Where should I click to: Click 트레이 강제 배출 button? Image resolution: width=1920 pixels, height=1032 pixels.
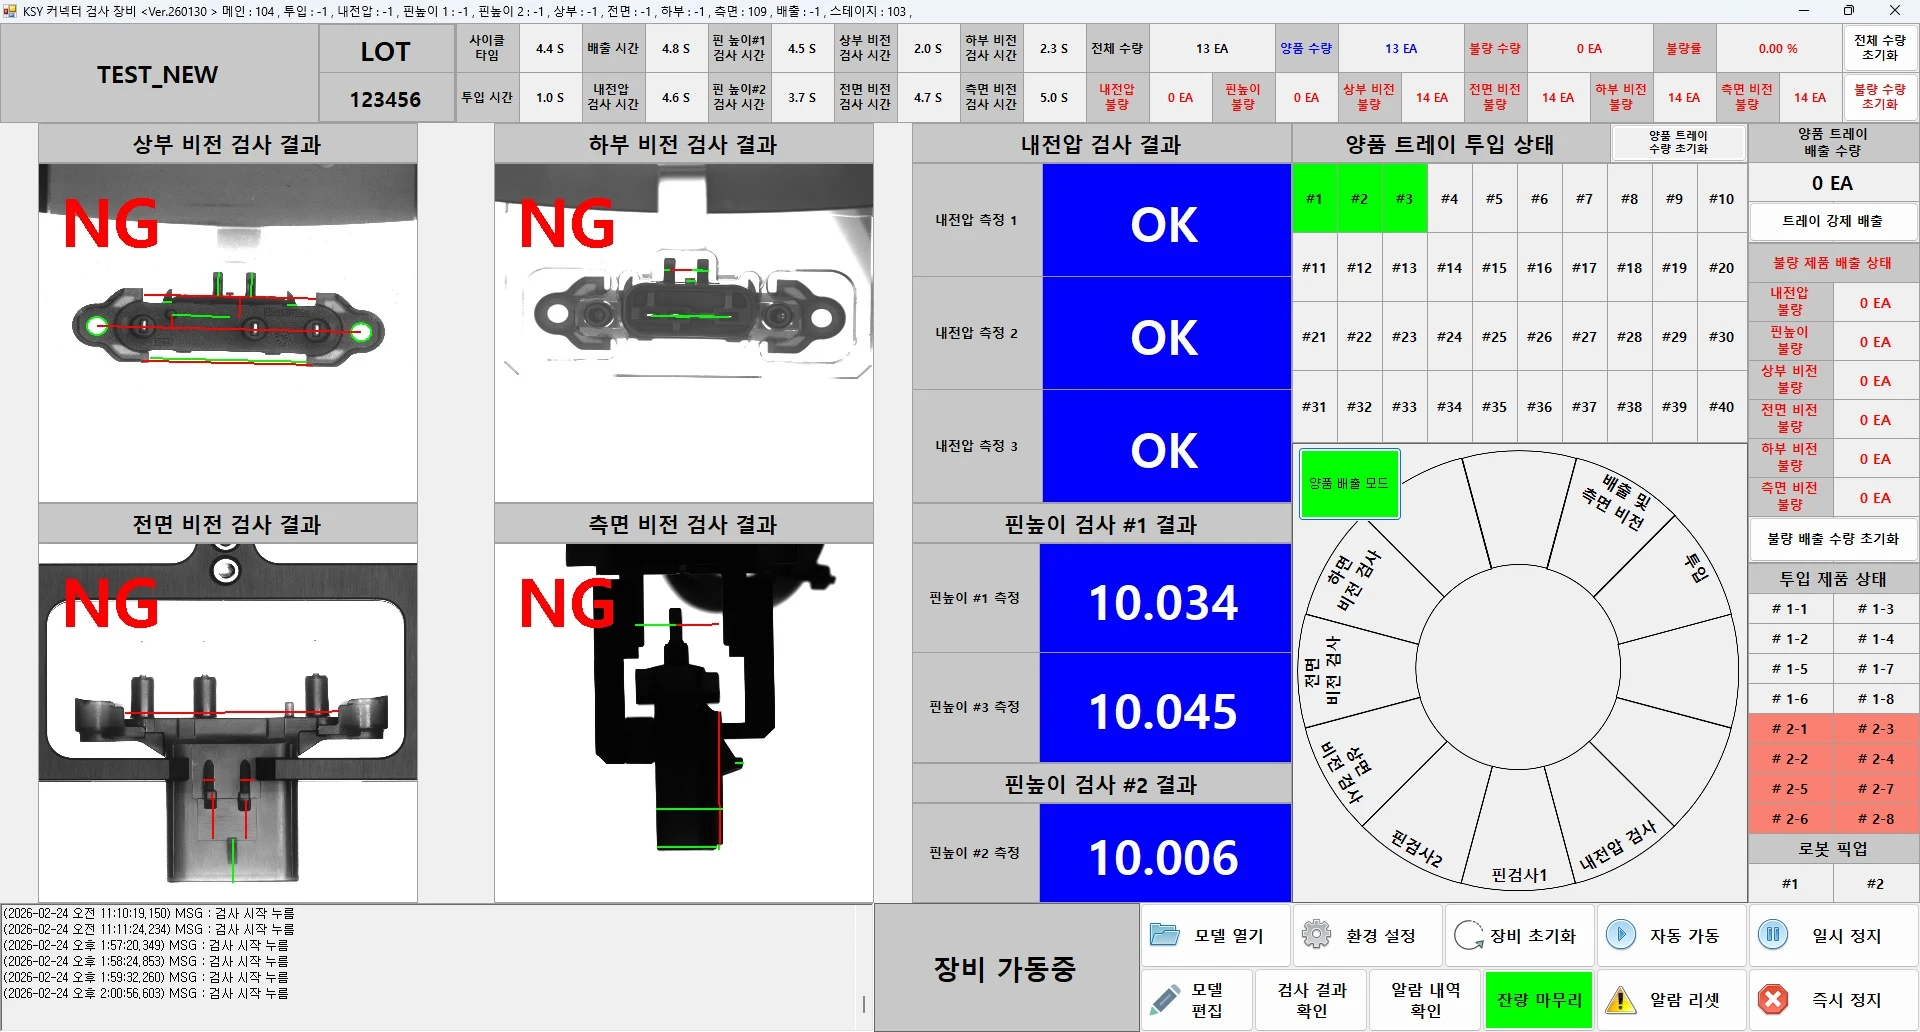[x=1833, y=221]
